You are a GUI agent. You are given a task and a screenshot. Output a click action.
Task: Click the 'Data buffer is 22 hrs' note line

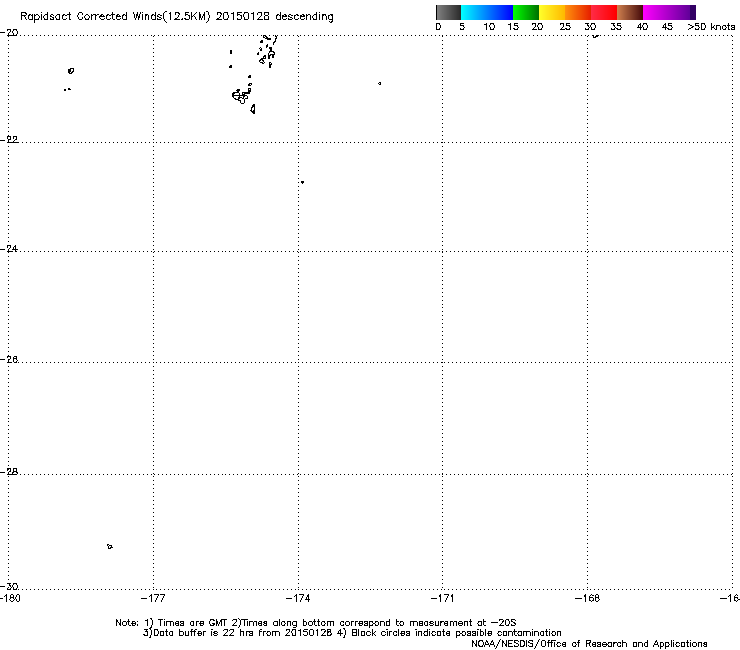click(x=352, y=633)
